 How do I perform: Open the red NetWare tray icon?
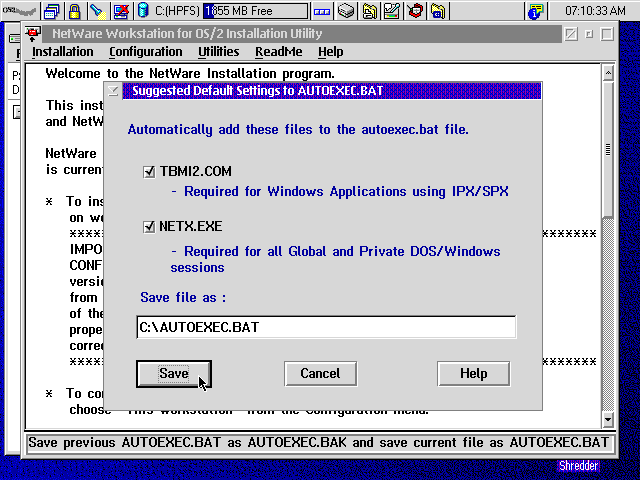pyautogui.click(x=415, y=11)
